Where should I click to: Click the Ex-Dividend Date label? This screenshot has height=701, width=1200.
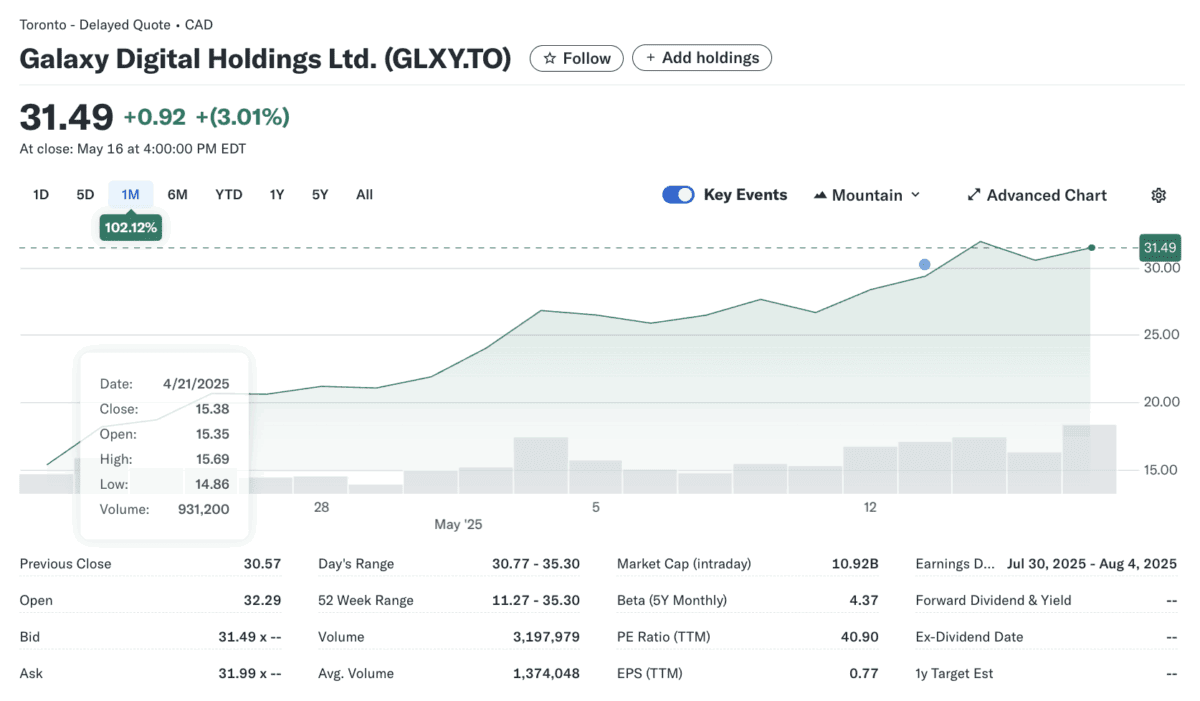point(967,637)
